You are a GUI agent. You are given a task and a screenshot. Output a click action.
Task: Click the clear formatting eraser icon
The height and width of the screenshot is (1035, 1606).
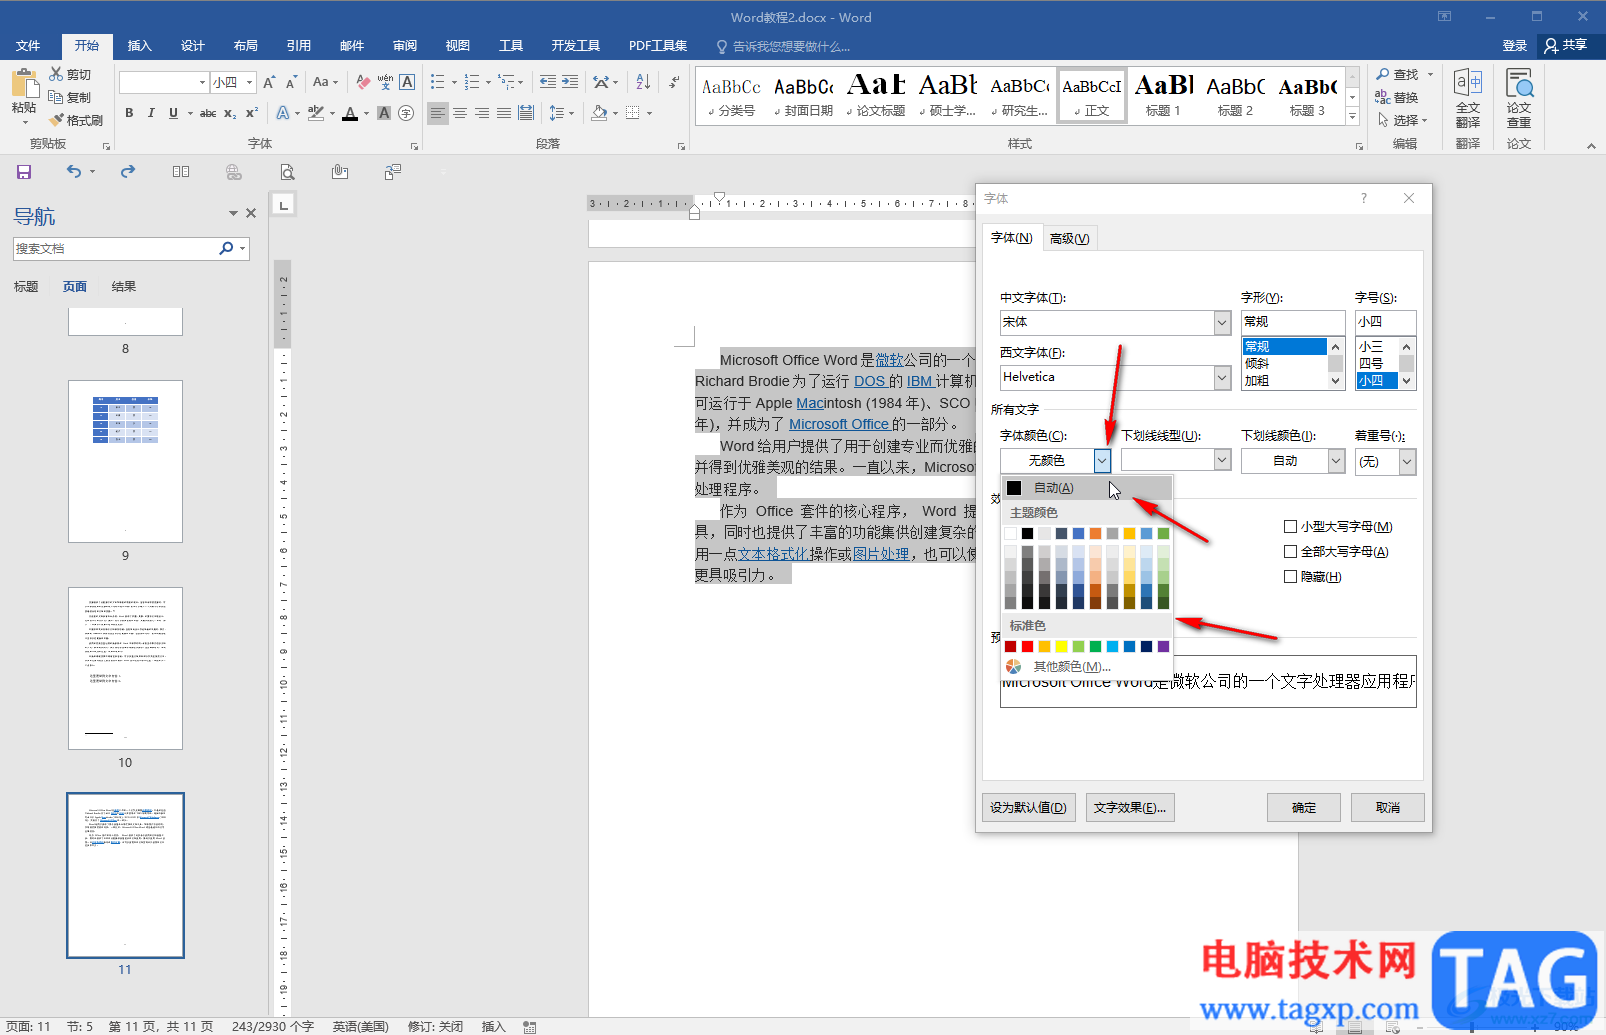(363, 82)
